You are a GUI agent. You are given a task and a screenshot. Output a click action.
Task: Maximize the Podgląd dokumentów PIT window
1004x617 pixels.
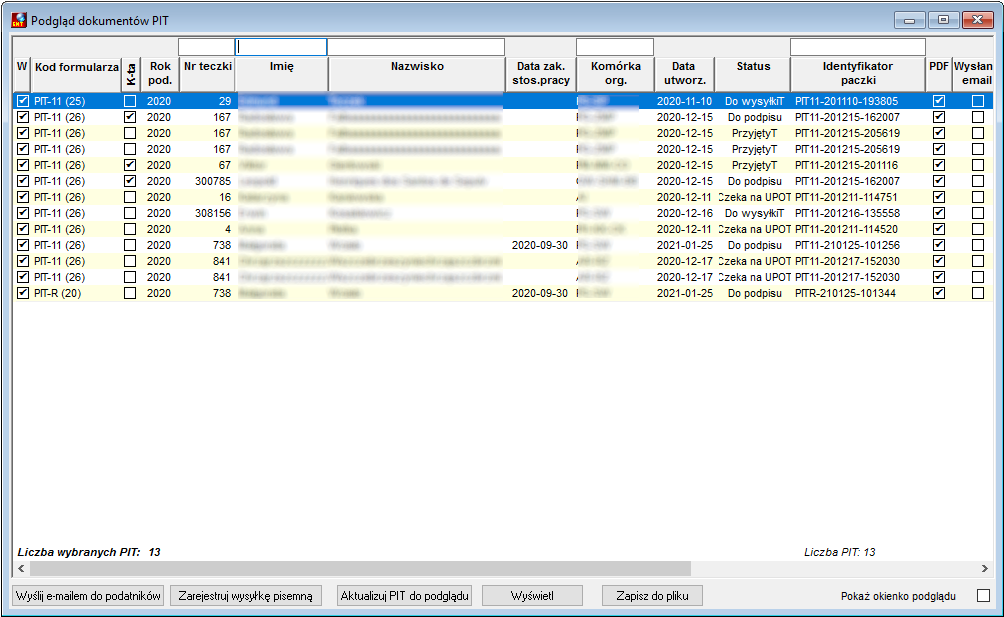click(x=943, y=20)
